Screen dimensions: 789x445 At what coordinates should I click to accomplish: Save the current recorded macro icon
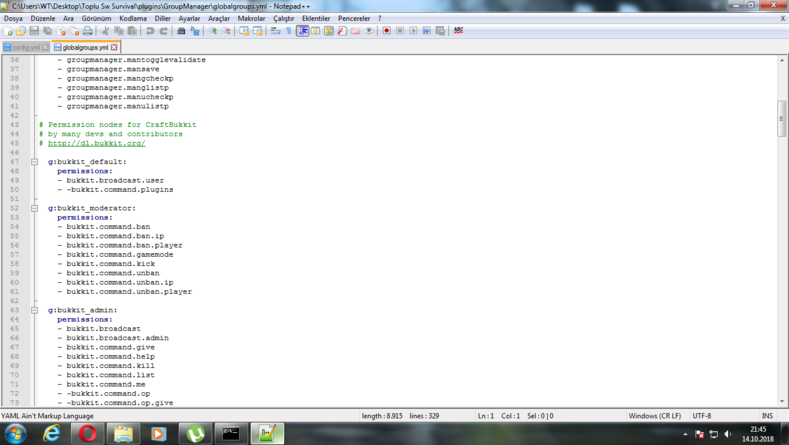pyautogui.click(x=440, y=31)
